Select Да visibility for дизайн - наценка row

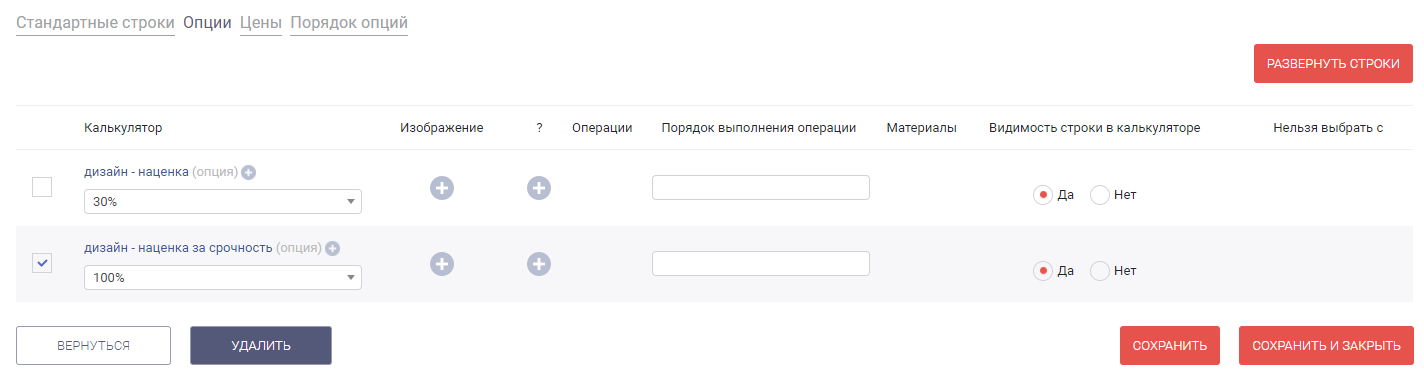1043,195
